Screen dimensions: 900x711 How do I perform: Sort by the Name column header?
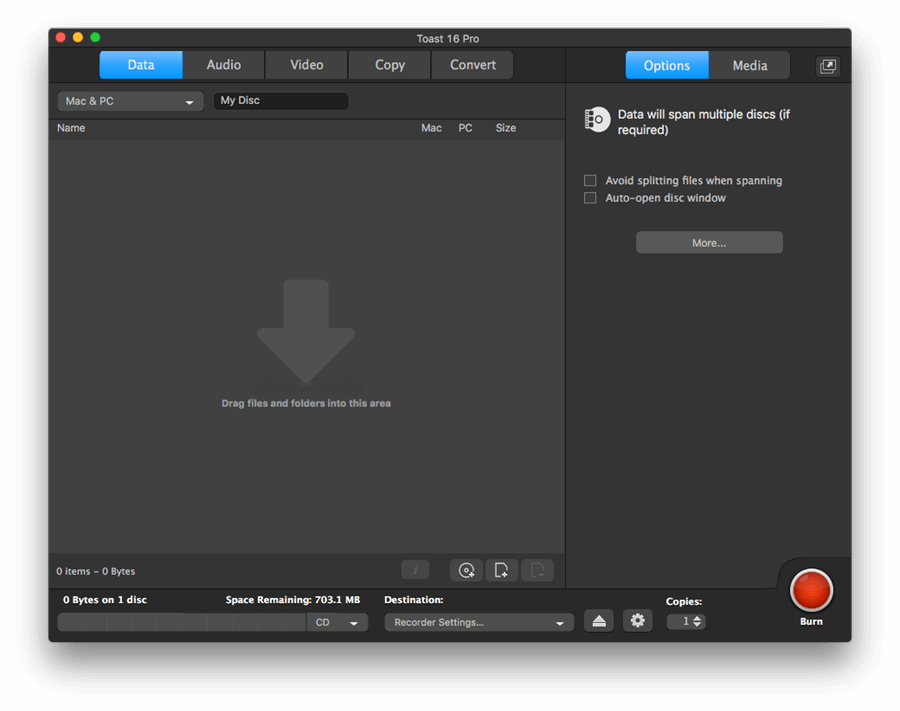click(x=71, y=128)
